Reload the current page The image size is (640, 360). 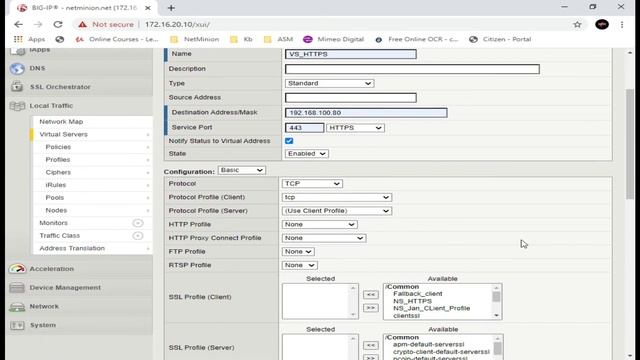pos(58,24)
